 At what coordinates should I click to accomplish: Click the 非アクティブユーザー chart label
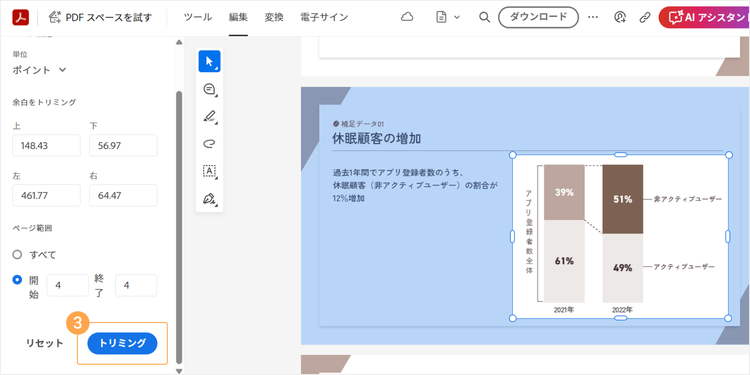point(687,199)
